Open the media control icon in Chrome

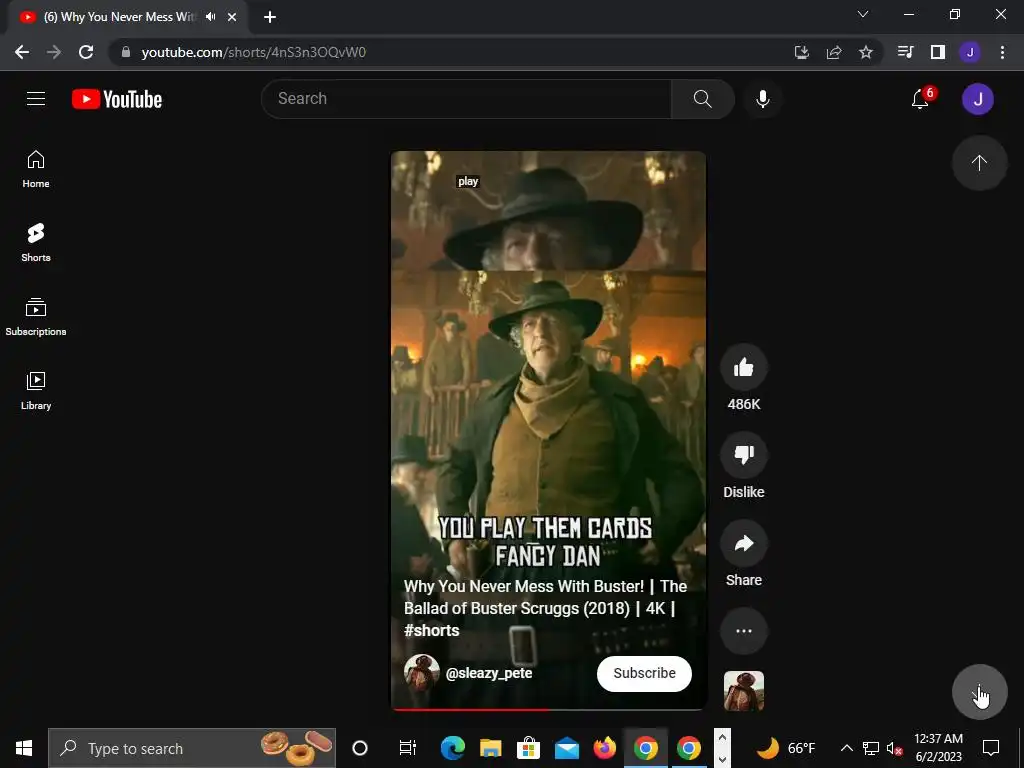coord(905,52)
